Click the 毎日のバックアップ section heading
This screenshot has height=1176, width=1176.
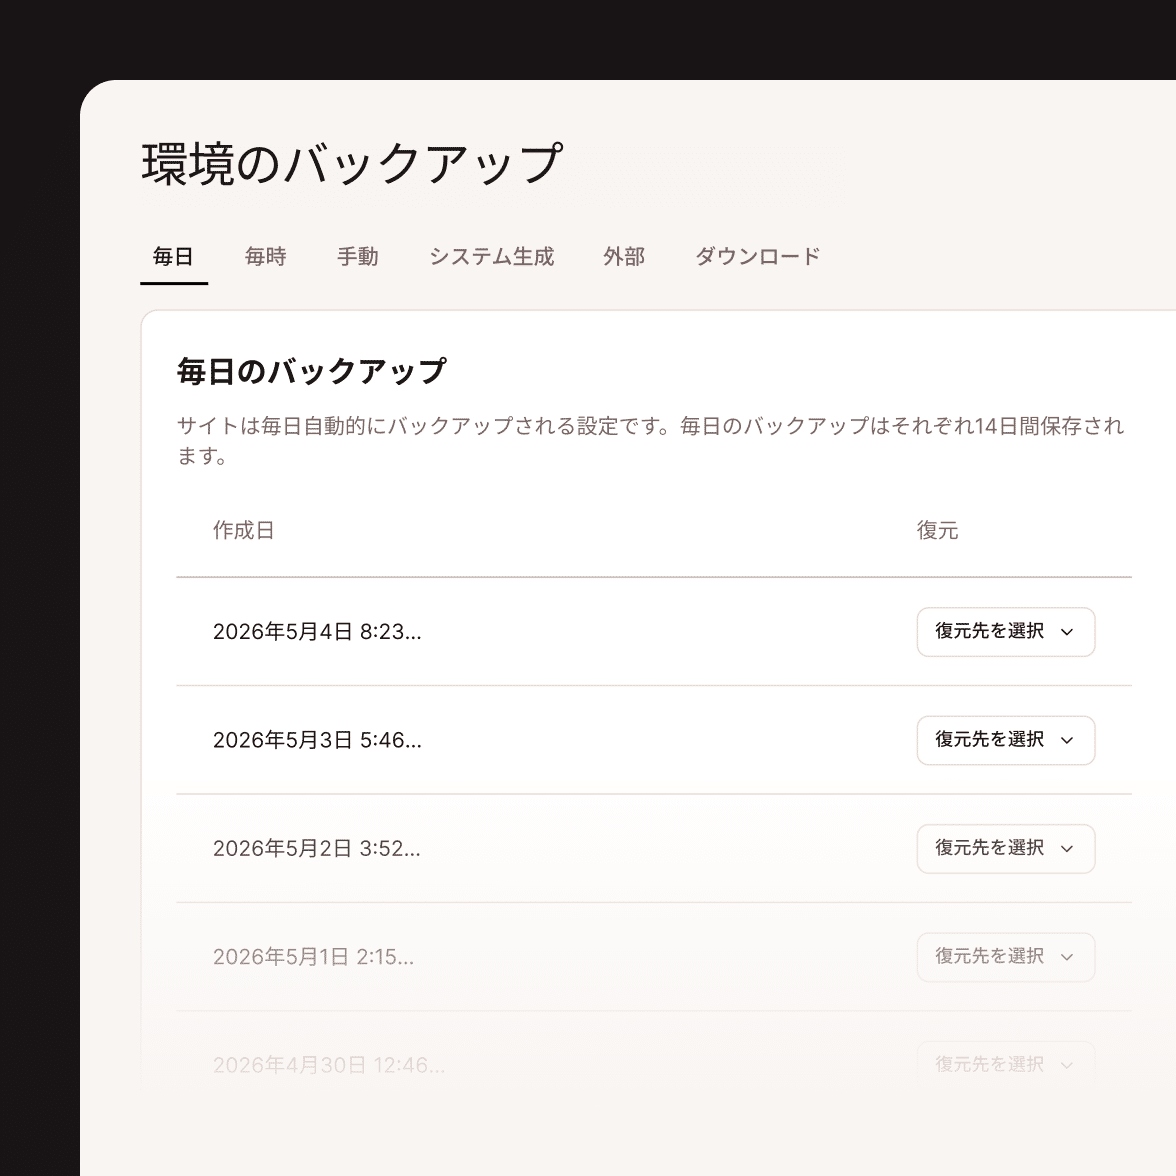click(x=311, y=371)
